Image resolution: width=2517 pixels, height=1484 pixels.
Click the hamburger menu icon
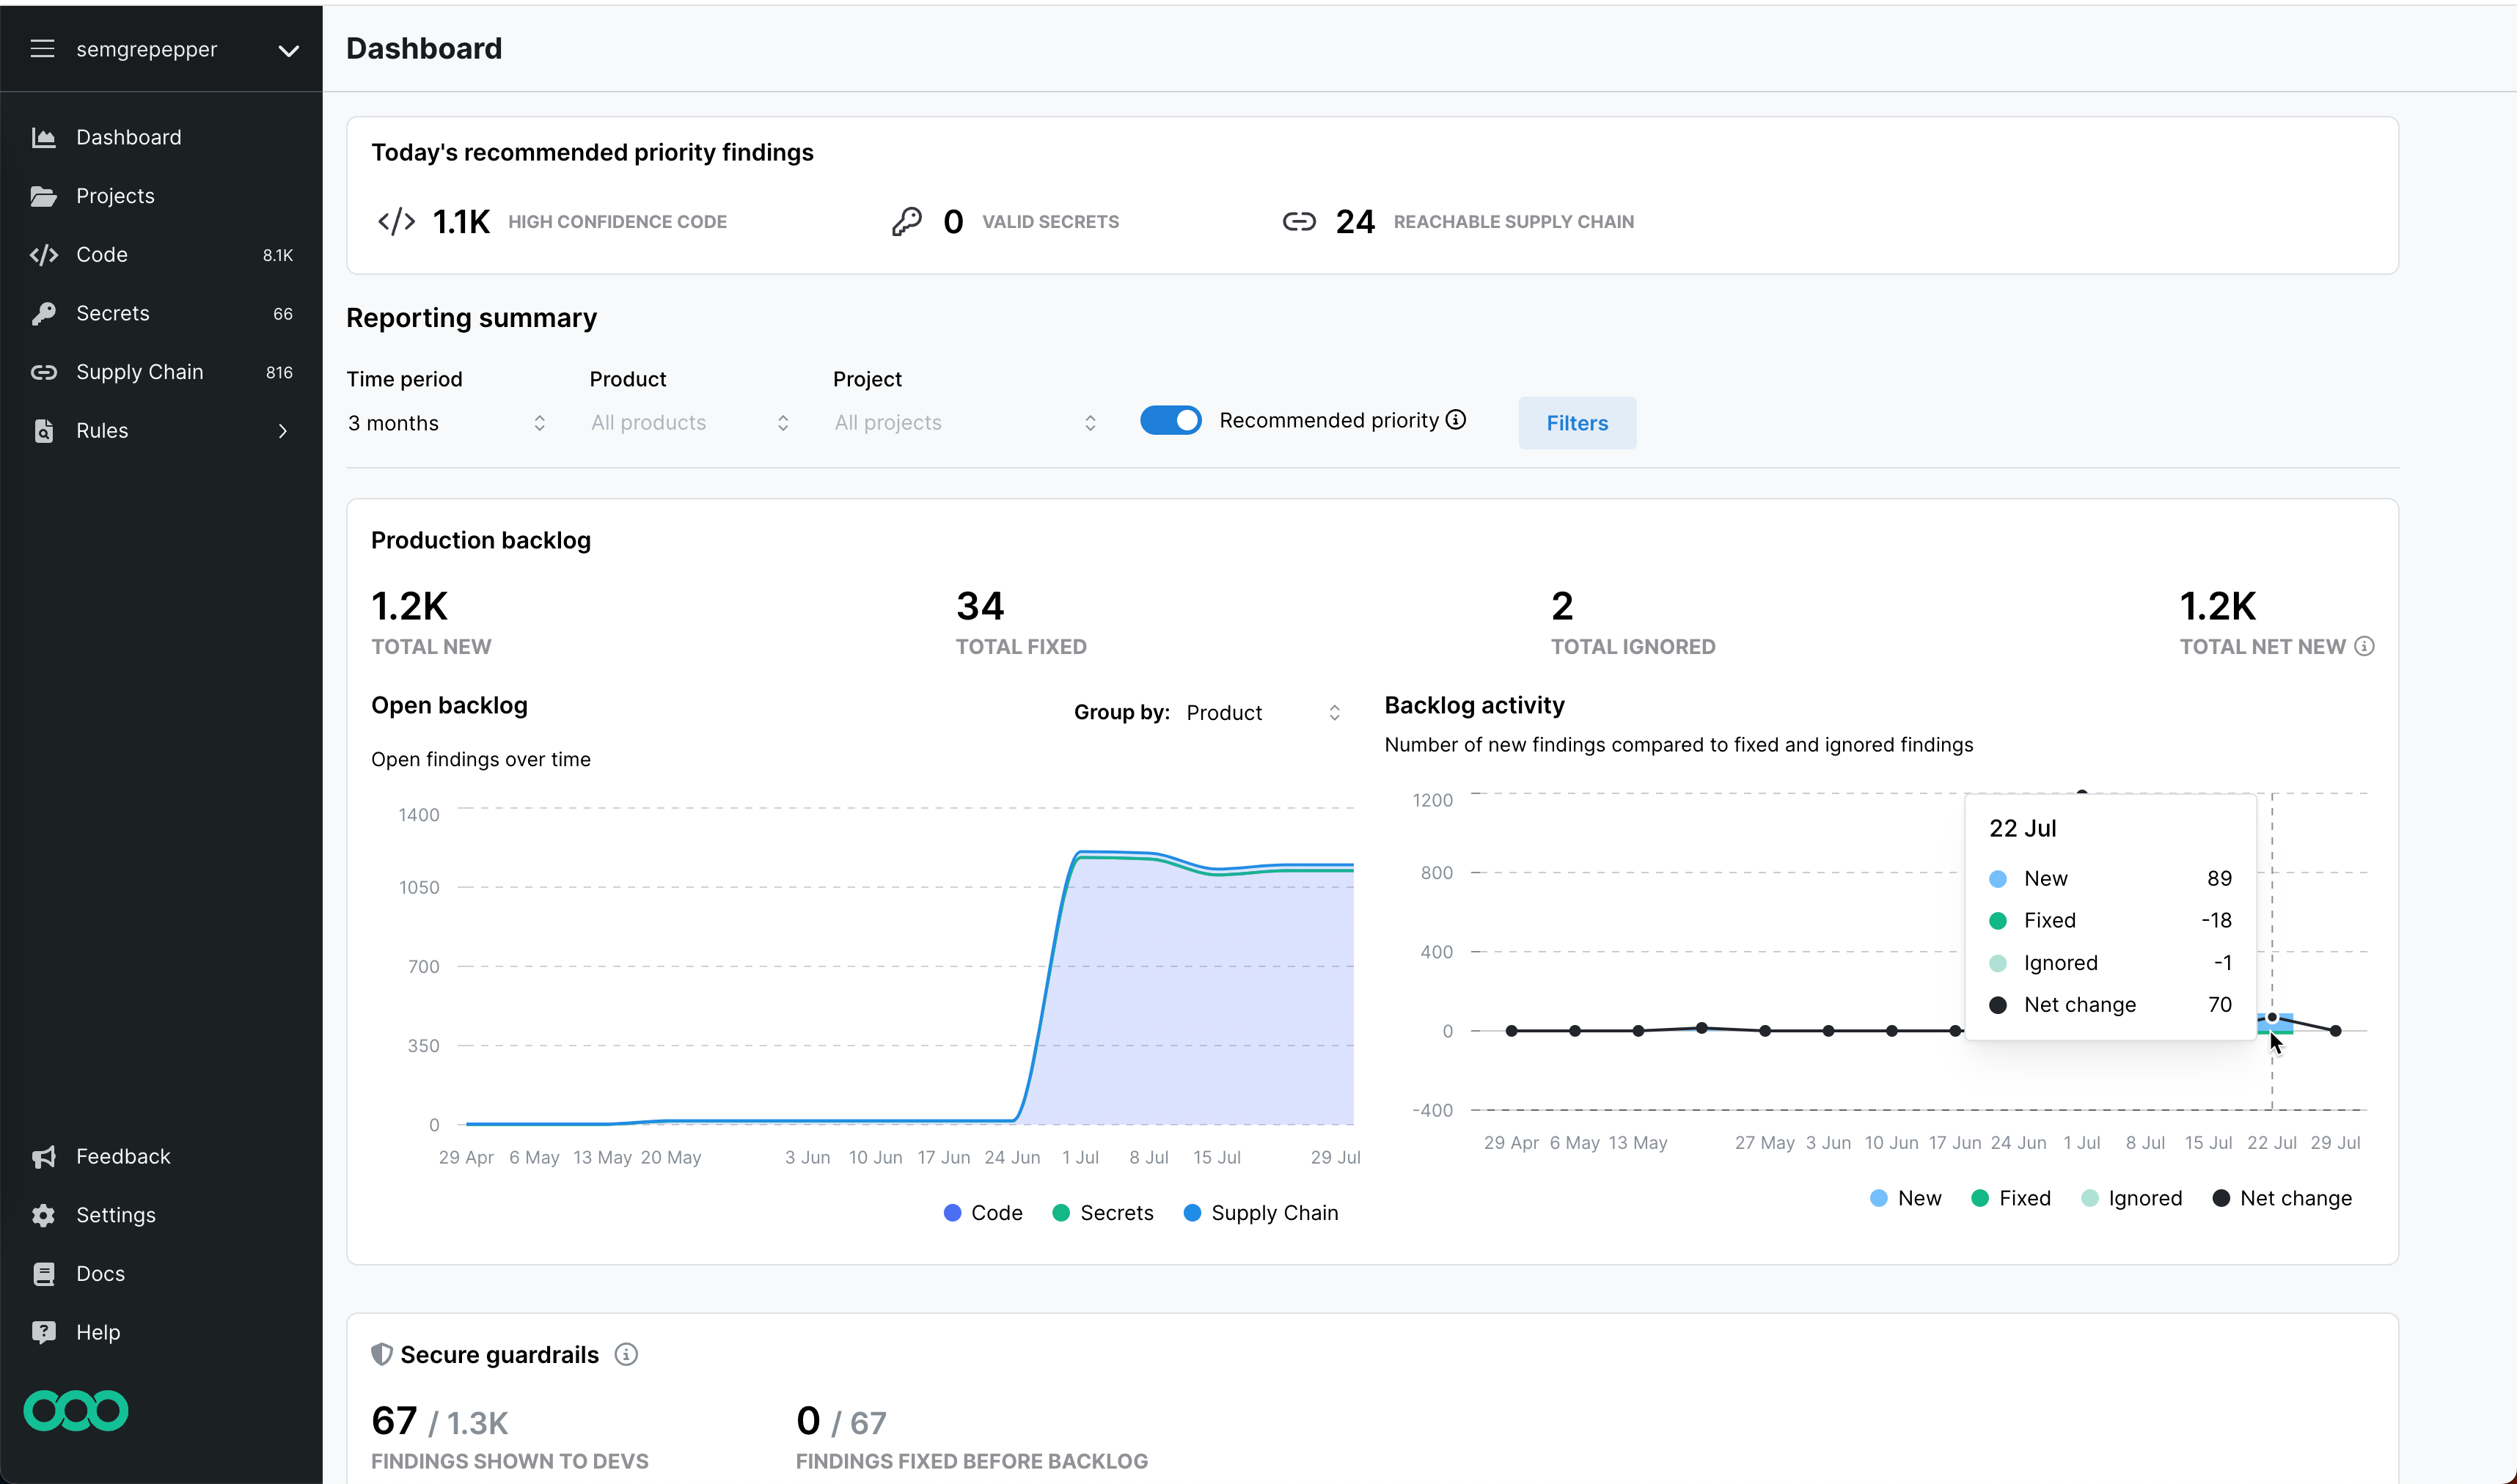tap(42, 49)
